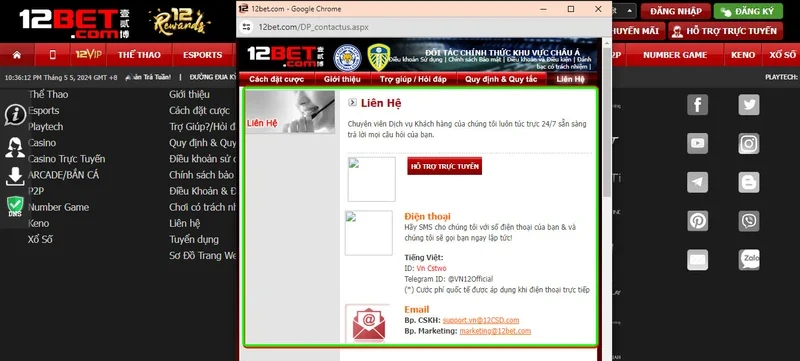This screenshot has width=800, height=361.
Task: Open Liên hệ footer link
Action: (x=185, y=223)
